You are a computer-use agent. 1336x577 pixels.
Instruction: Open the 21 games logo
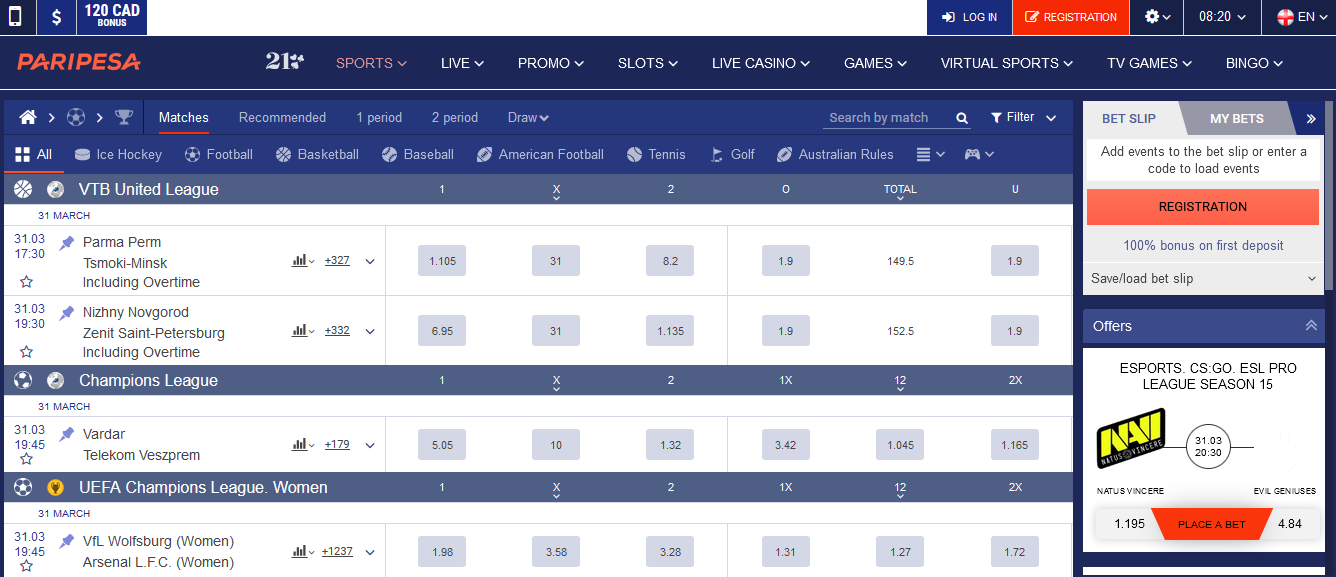pos(284,61)
